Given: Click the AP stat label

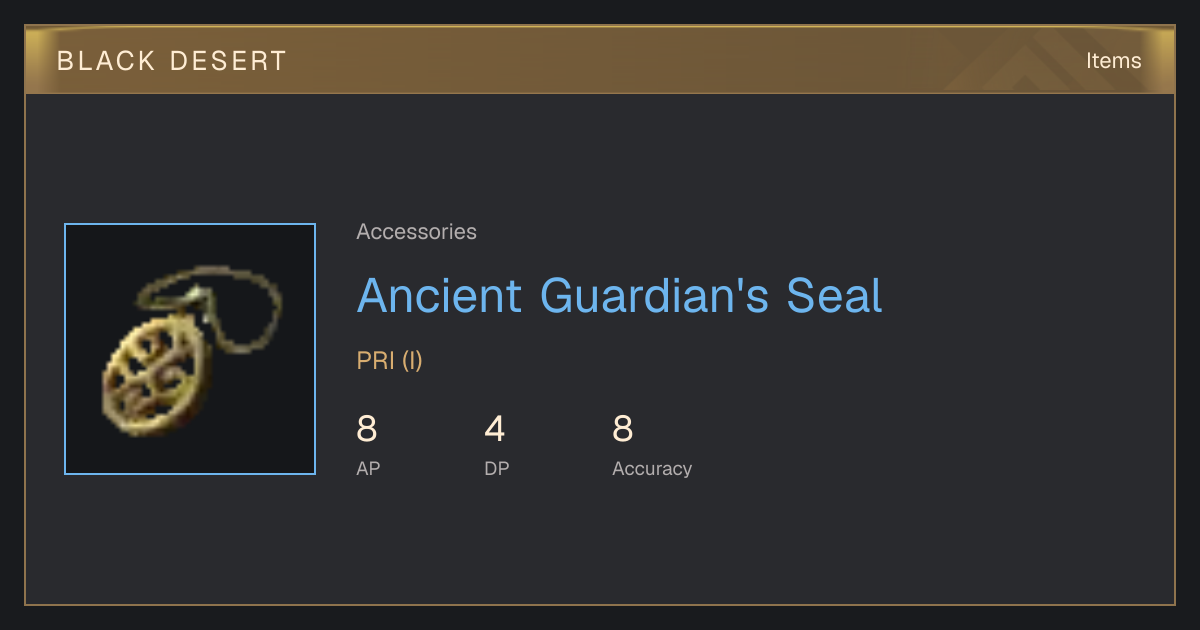Looking at the screenshot, I should (x=368, y=469).
